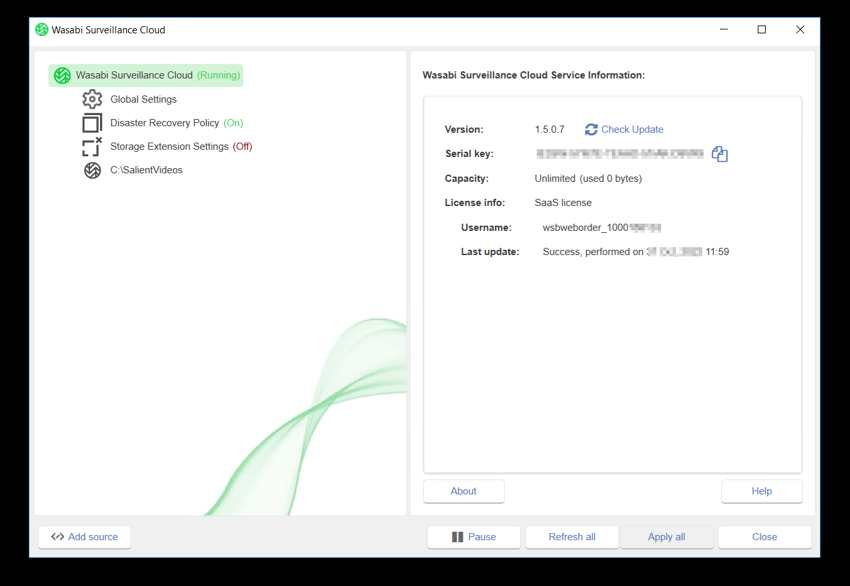The width and height of the screenshot is (850, 586).
Task: Click the Refresh all button
Action: tap(572, 537)
